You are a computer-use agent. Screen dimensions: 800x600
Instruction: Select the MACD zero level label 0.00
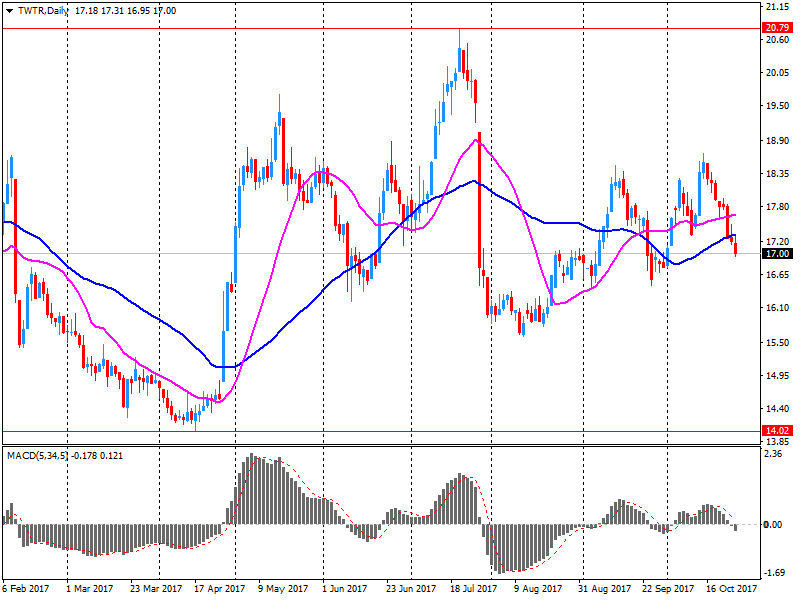click(773, 524)
